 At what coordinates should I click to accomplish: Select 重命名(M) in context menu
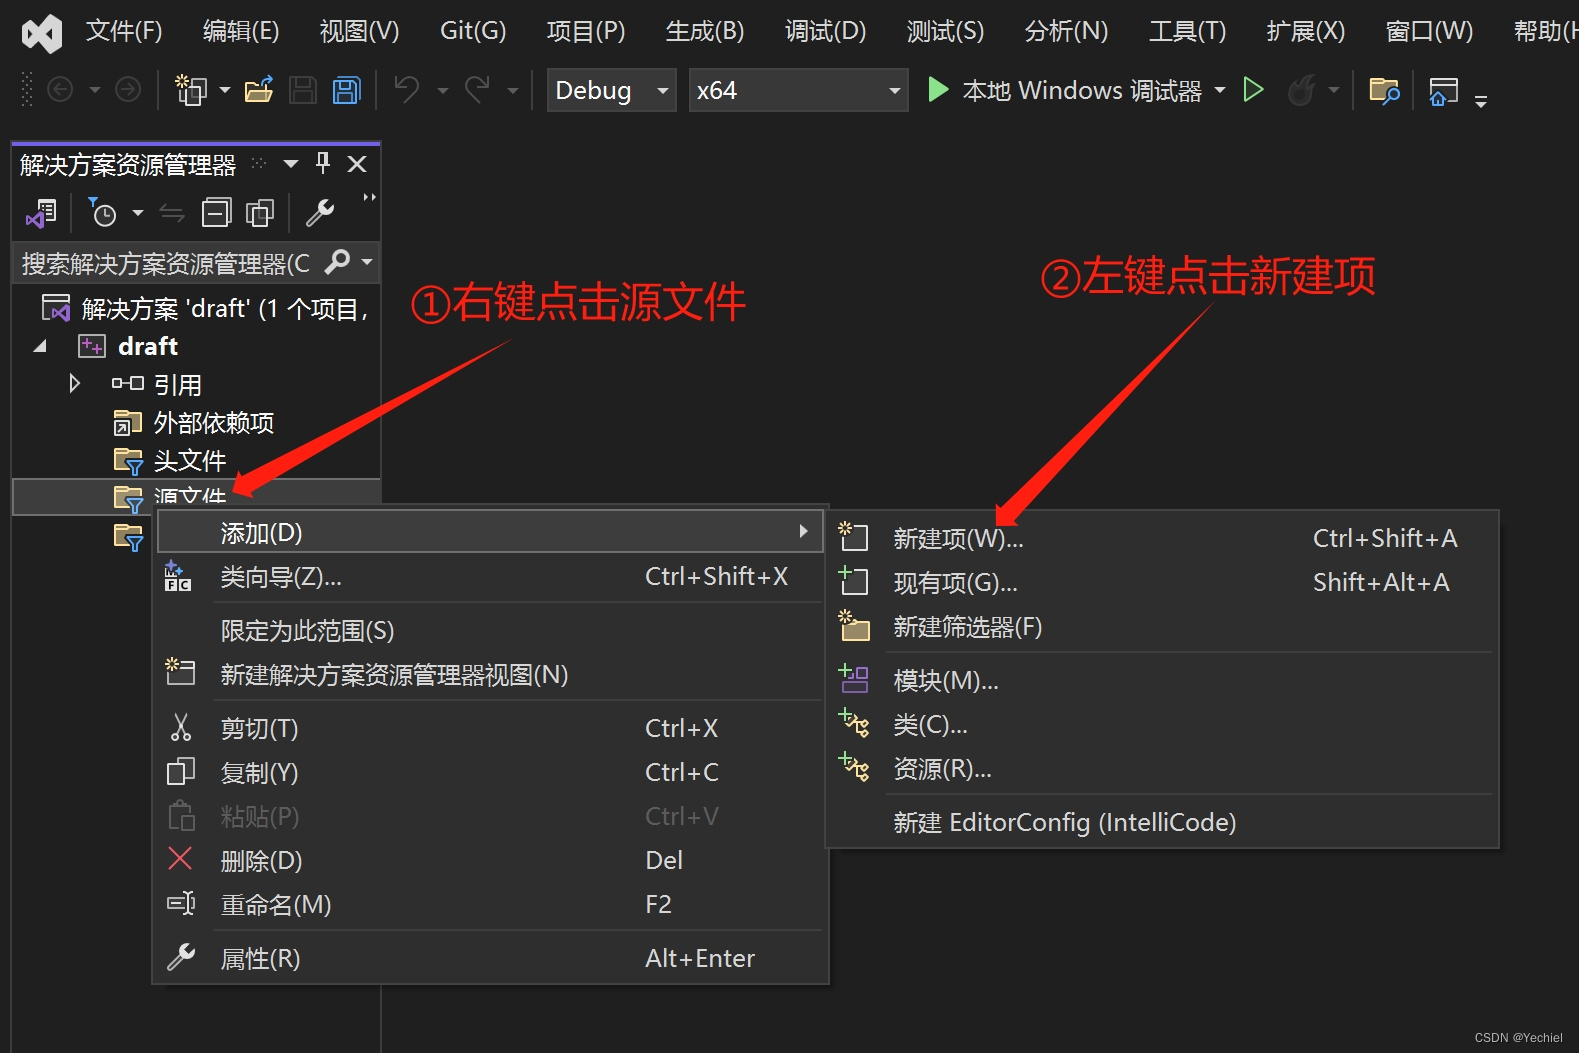(x=490, y=904)
